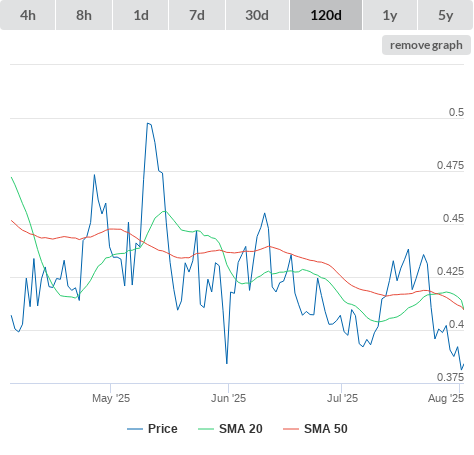Screen dimensions: 474x455
Task: Click the May '25 axis label
Action: click(111, 398)
